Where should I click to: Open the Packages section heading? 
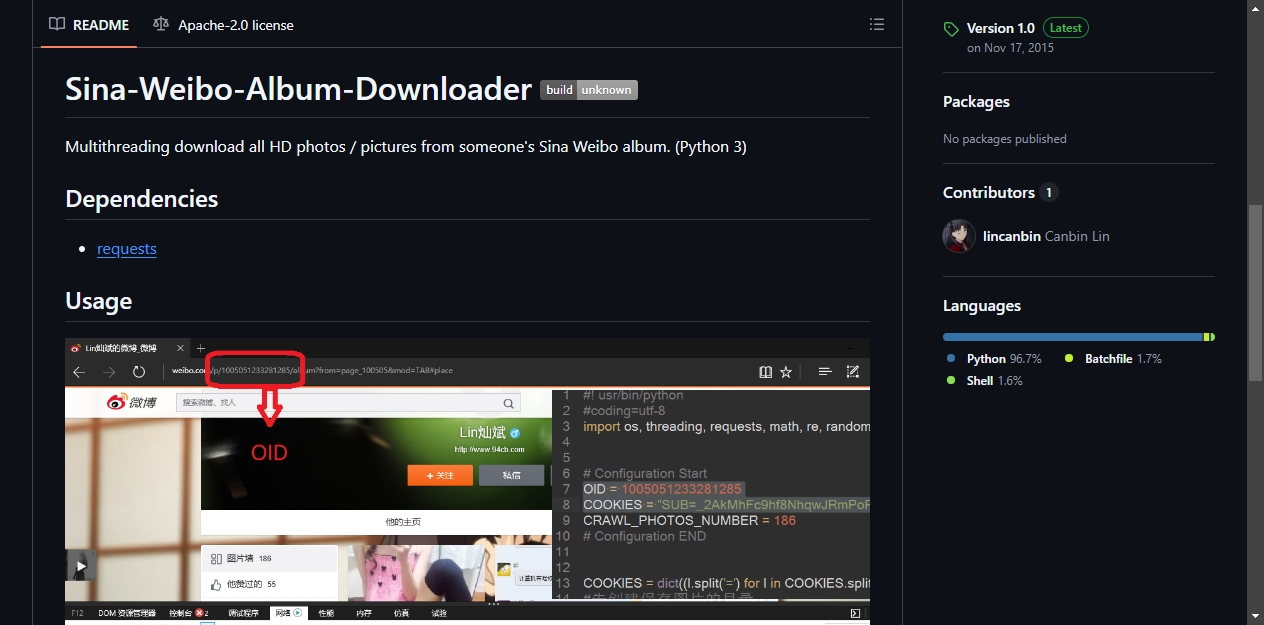976,101
